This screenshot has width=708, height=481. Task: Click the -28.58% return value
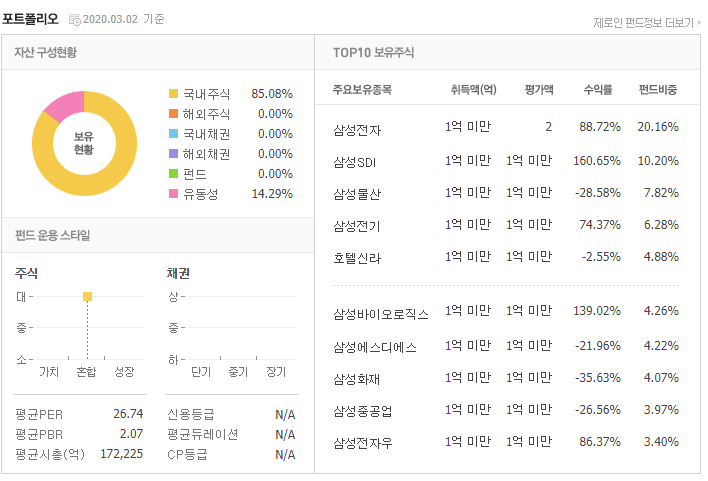click(x=597, y=193)
